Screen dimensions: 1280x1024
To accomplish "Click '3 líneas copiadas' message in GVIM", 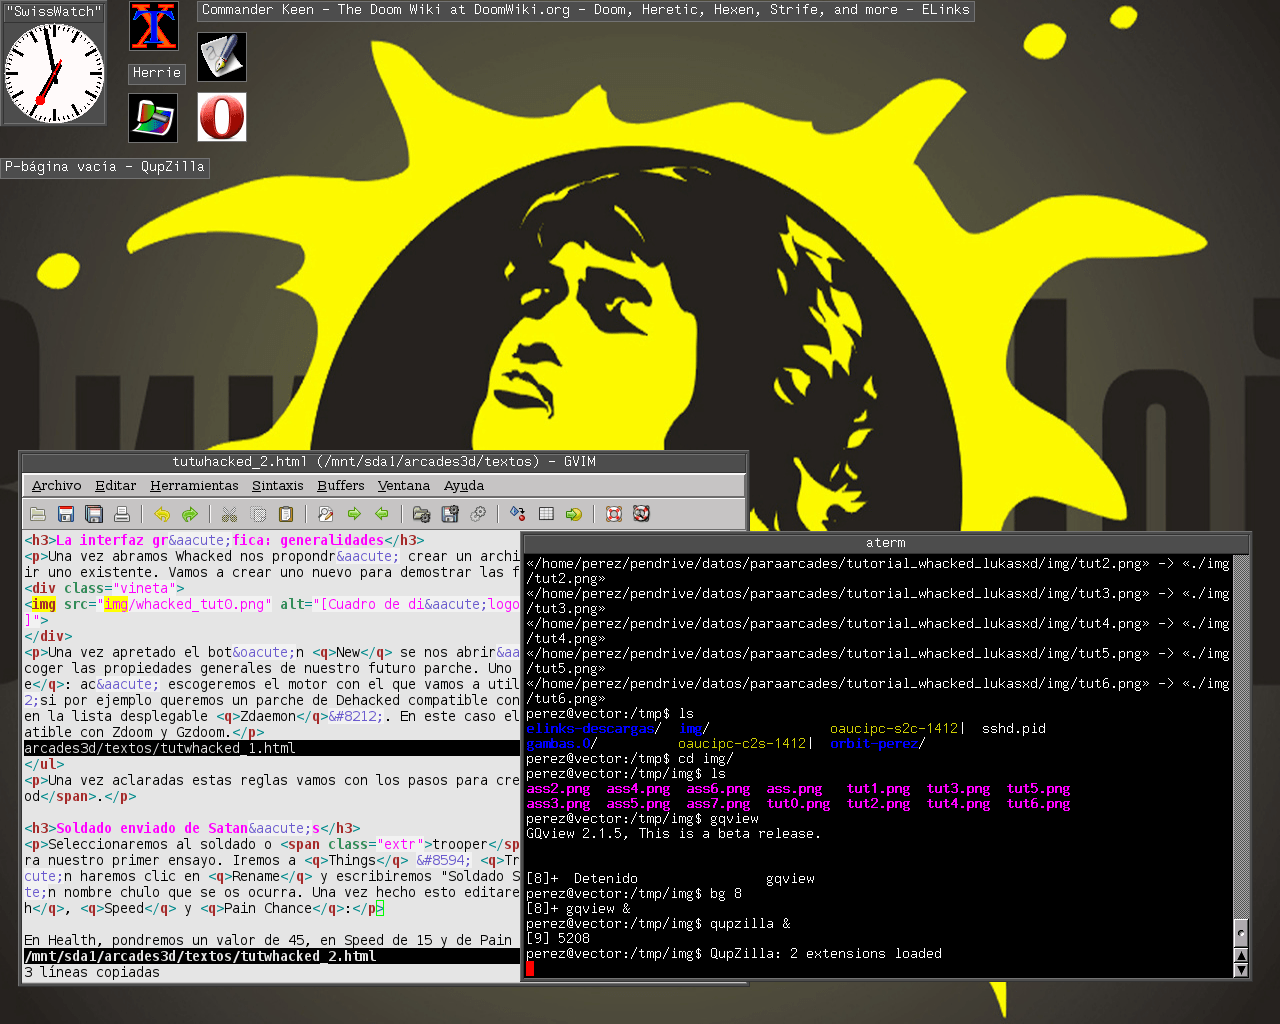I will click(x=92, y=972).
